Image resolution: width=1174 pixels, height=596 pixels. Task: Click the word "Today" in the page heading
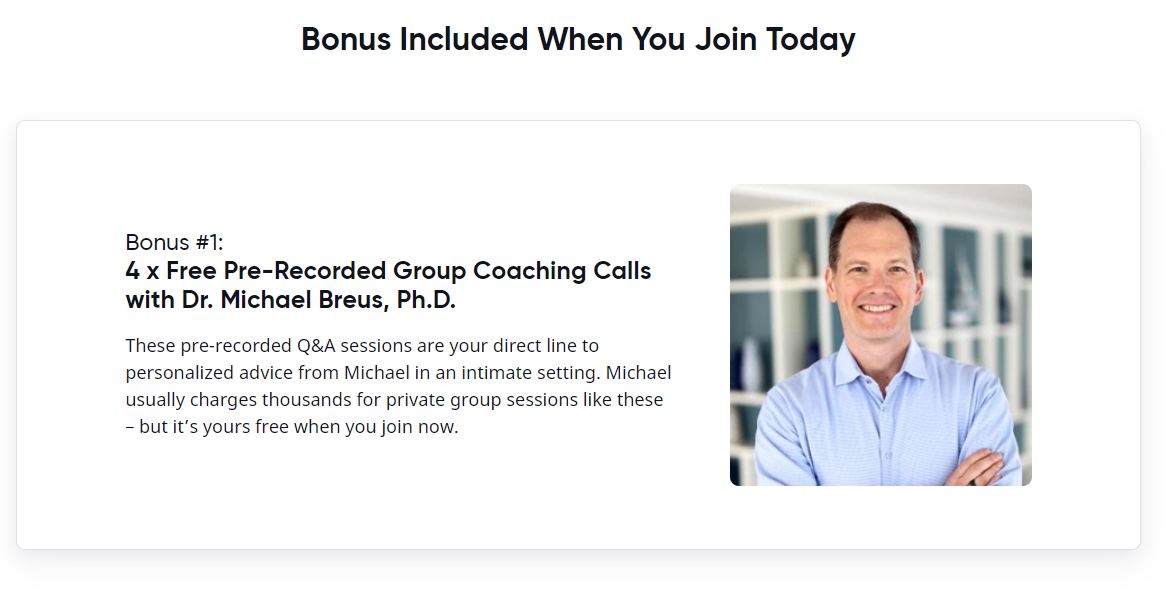pos(810,40)
